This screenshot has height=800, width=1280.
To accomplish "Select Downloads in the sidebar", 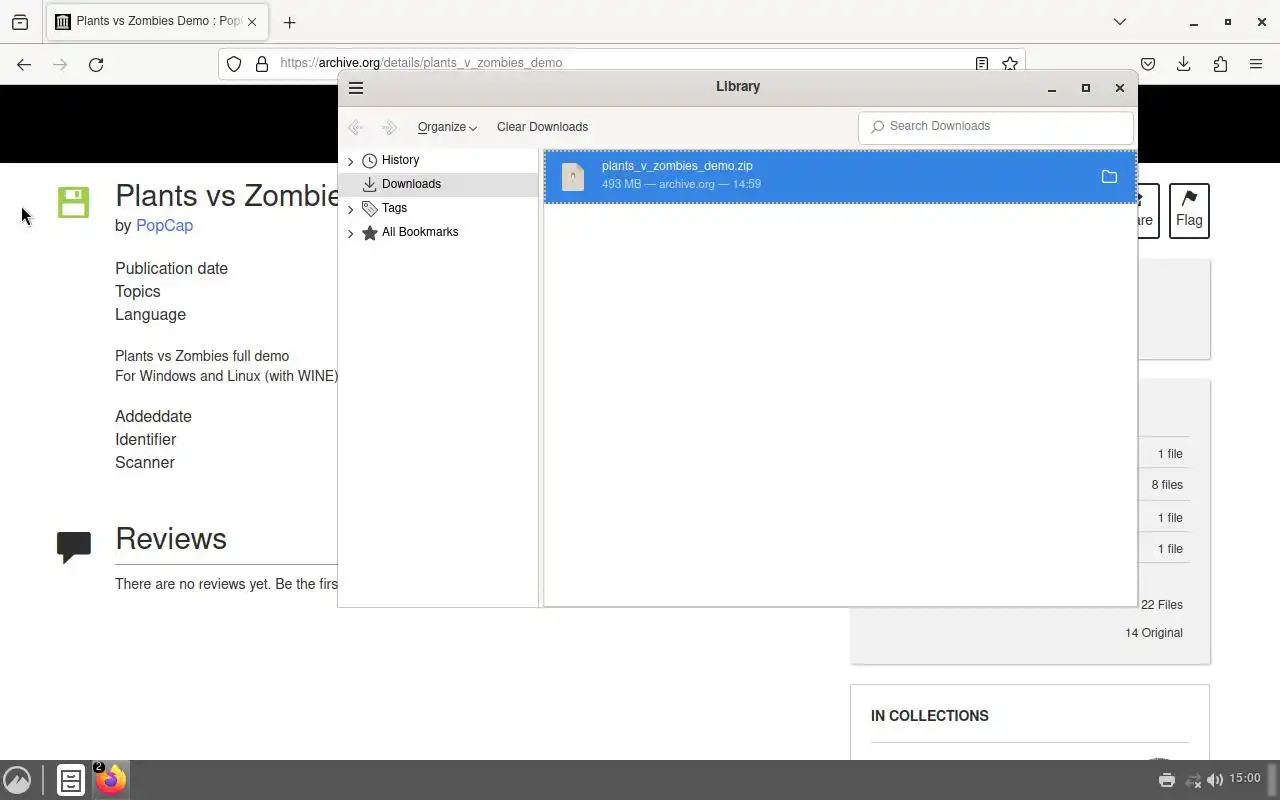I will coord(411,184).
